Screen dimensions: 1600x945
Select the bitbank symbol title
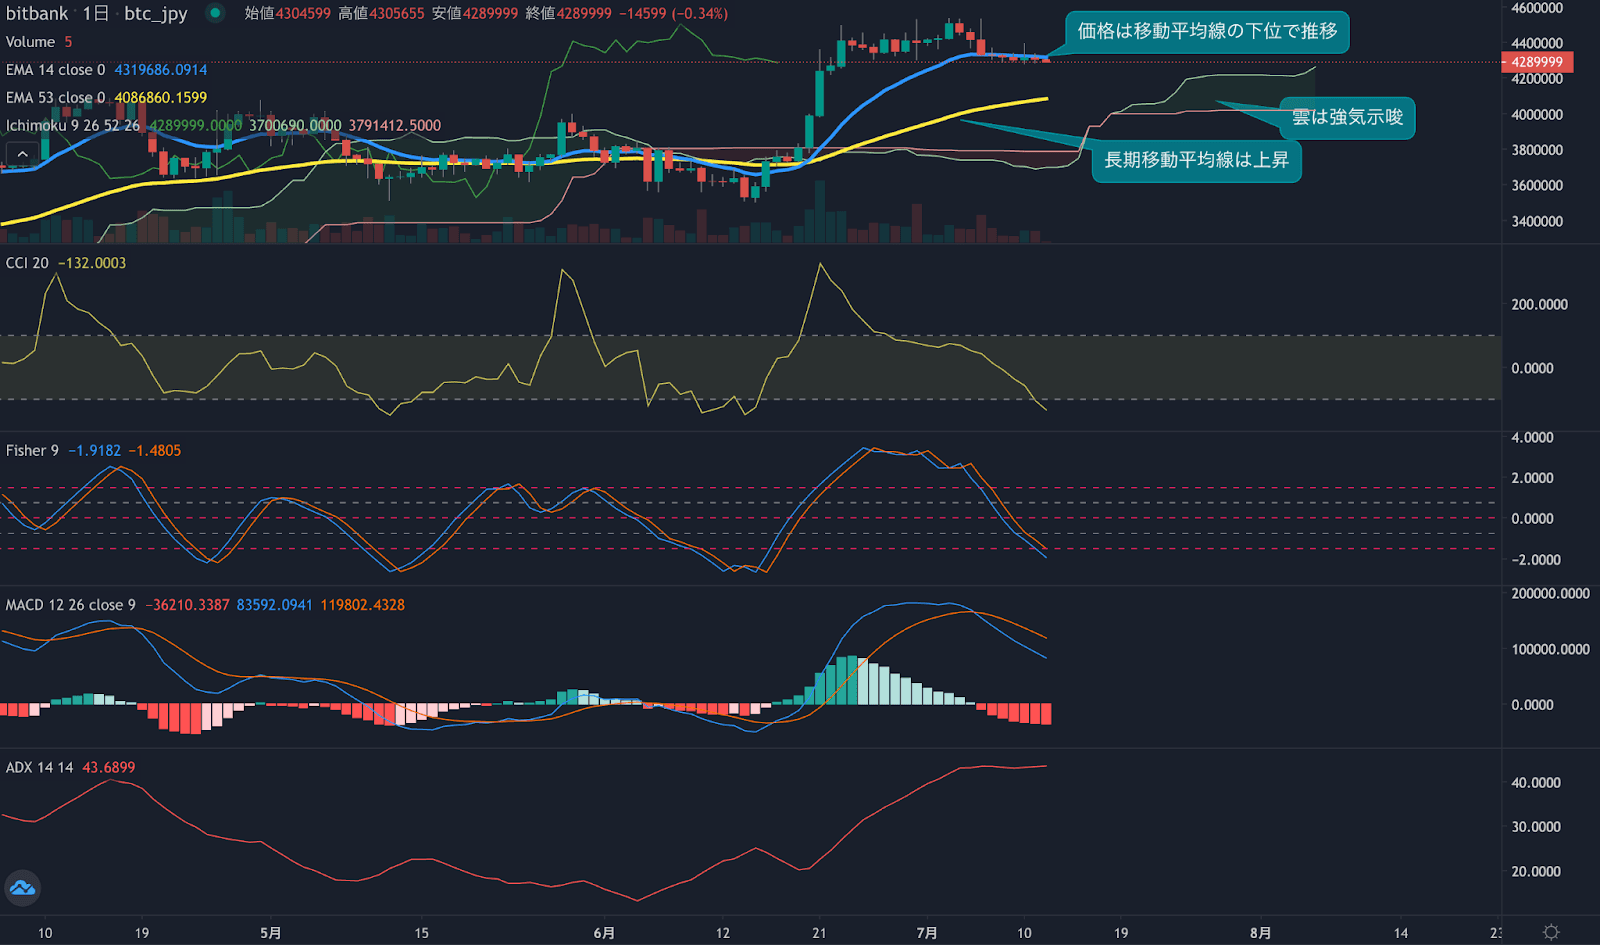tap(37, 13)
